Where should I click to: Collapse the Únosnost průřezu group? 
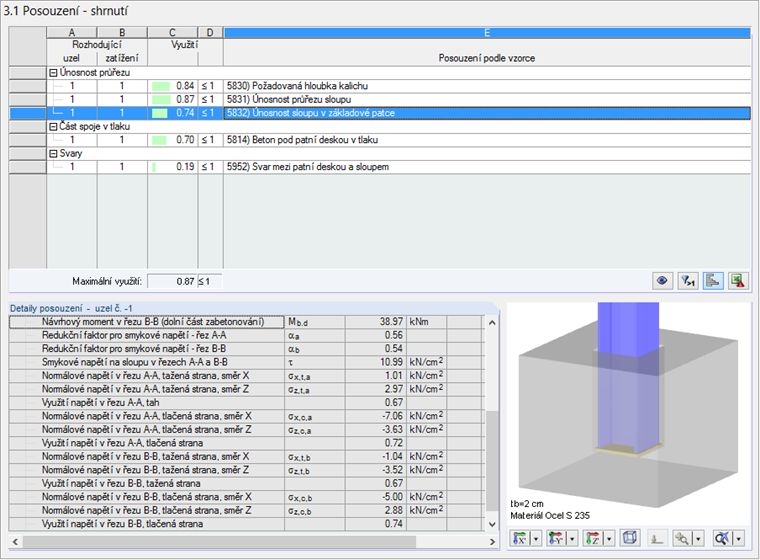tap(53, 73)
